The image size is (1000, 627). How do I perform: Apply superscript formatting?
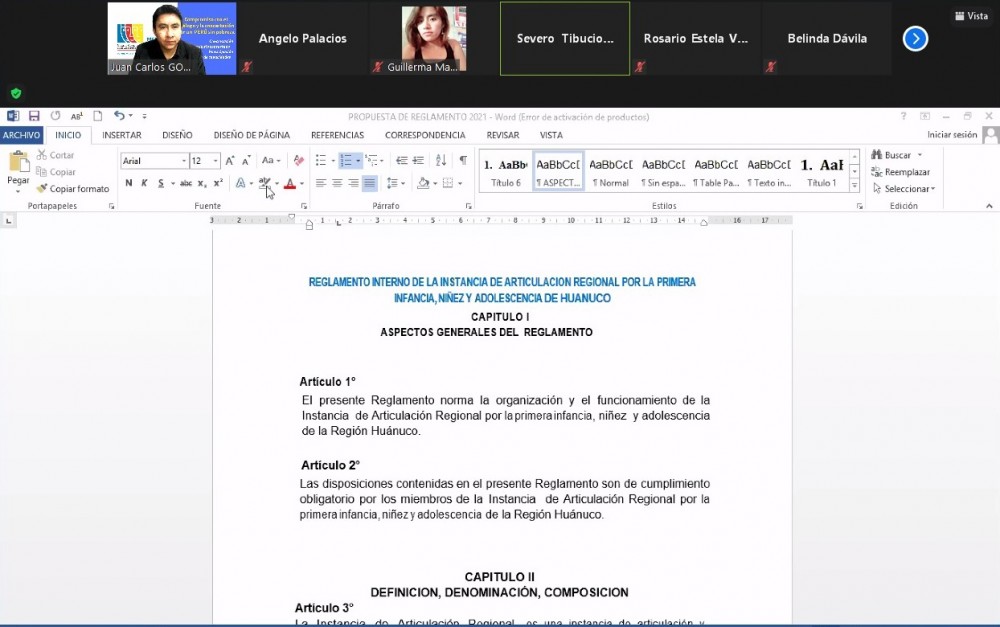point(217,183)
